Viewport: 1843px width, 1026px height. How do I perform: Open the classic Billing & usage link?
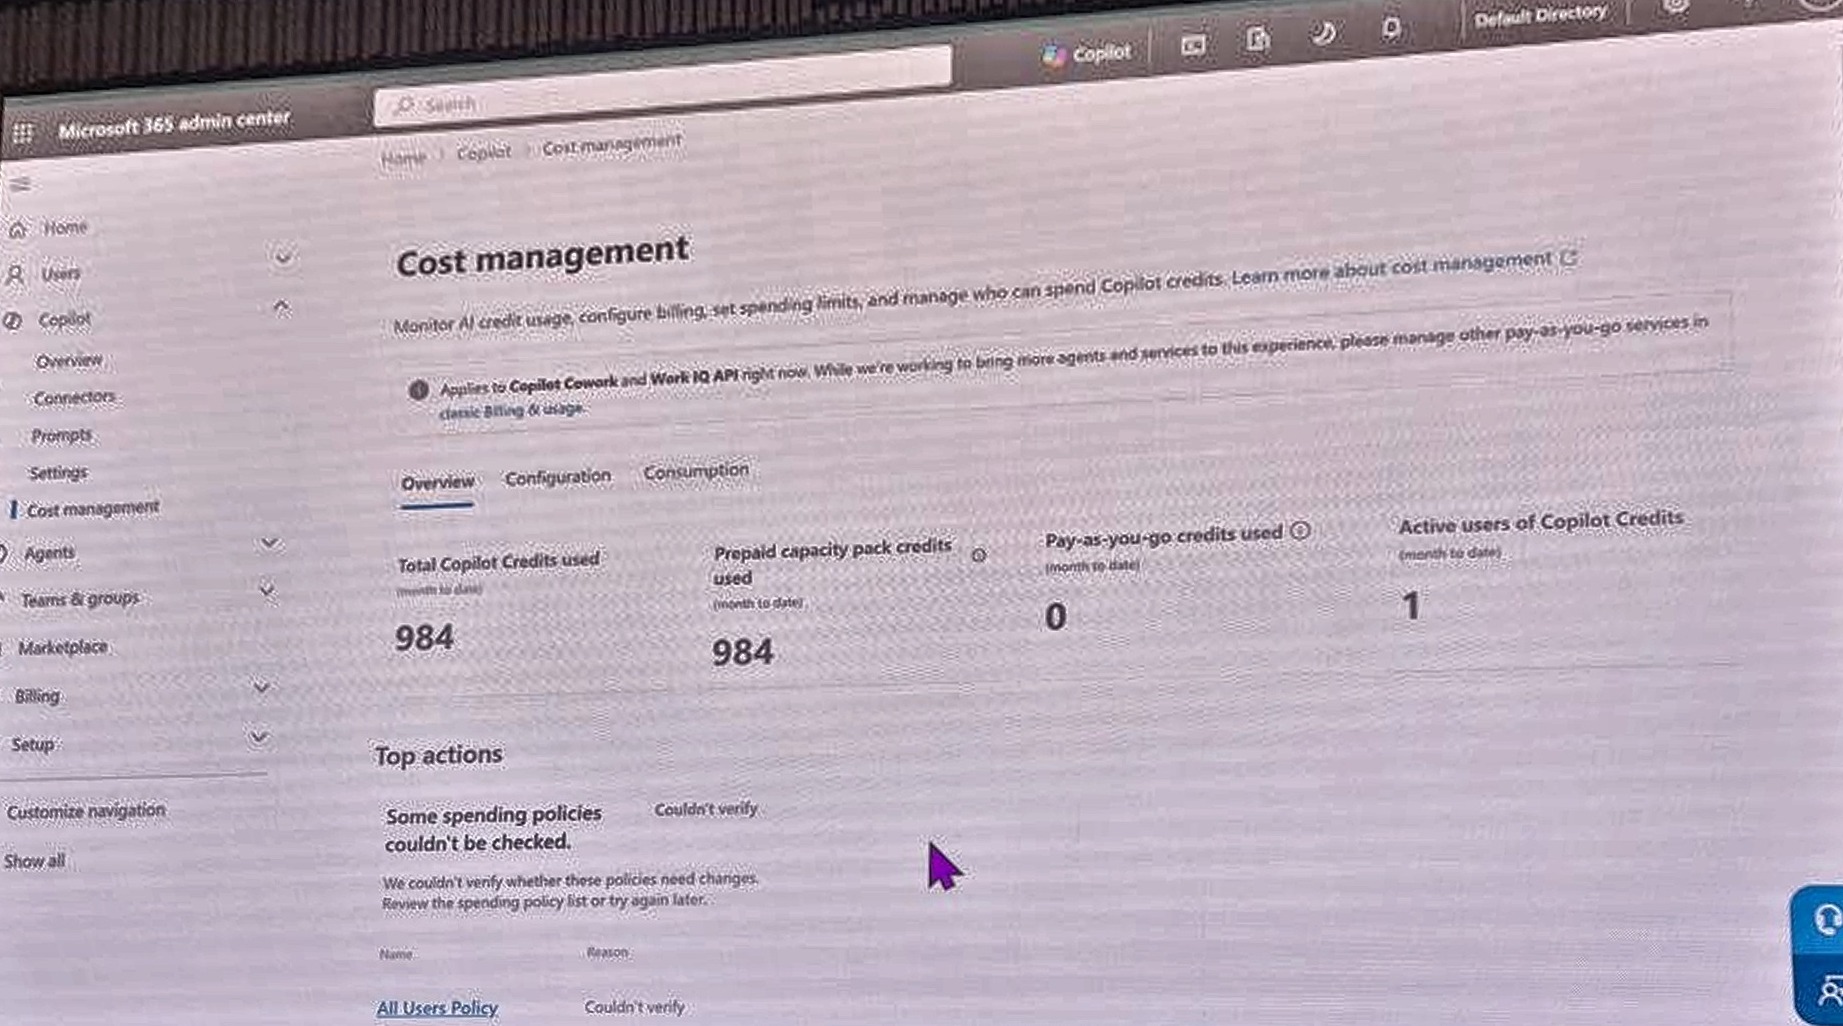pos(511,410)
